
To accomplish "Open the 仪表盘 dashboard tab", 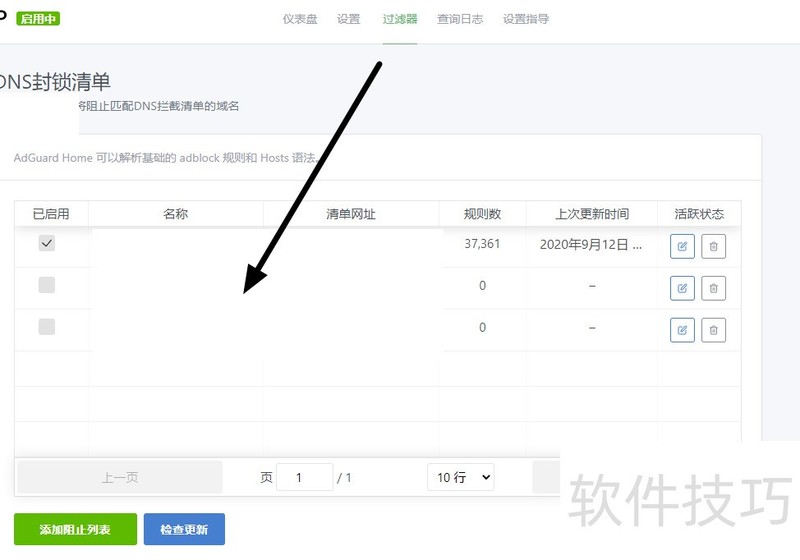I will pyautogui.click(x=300, y=19).
